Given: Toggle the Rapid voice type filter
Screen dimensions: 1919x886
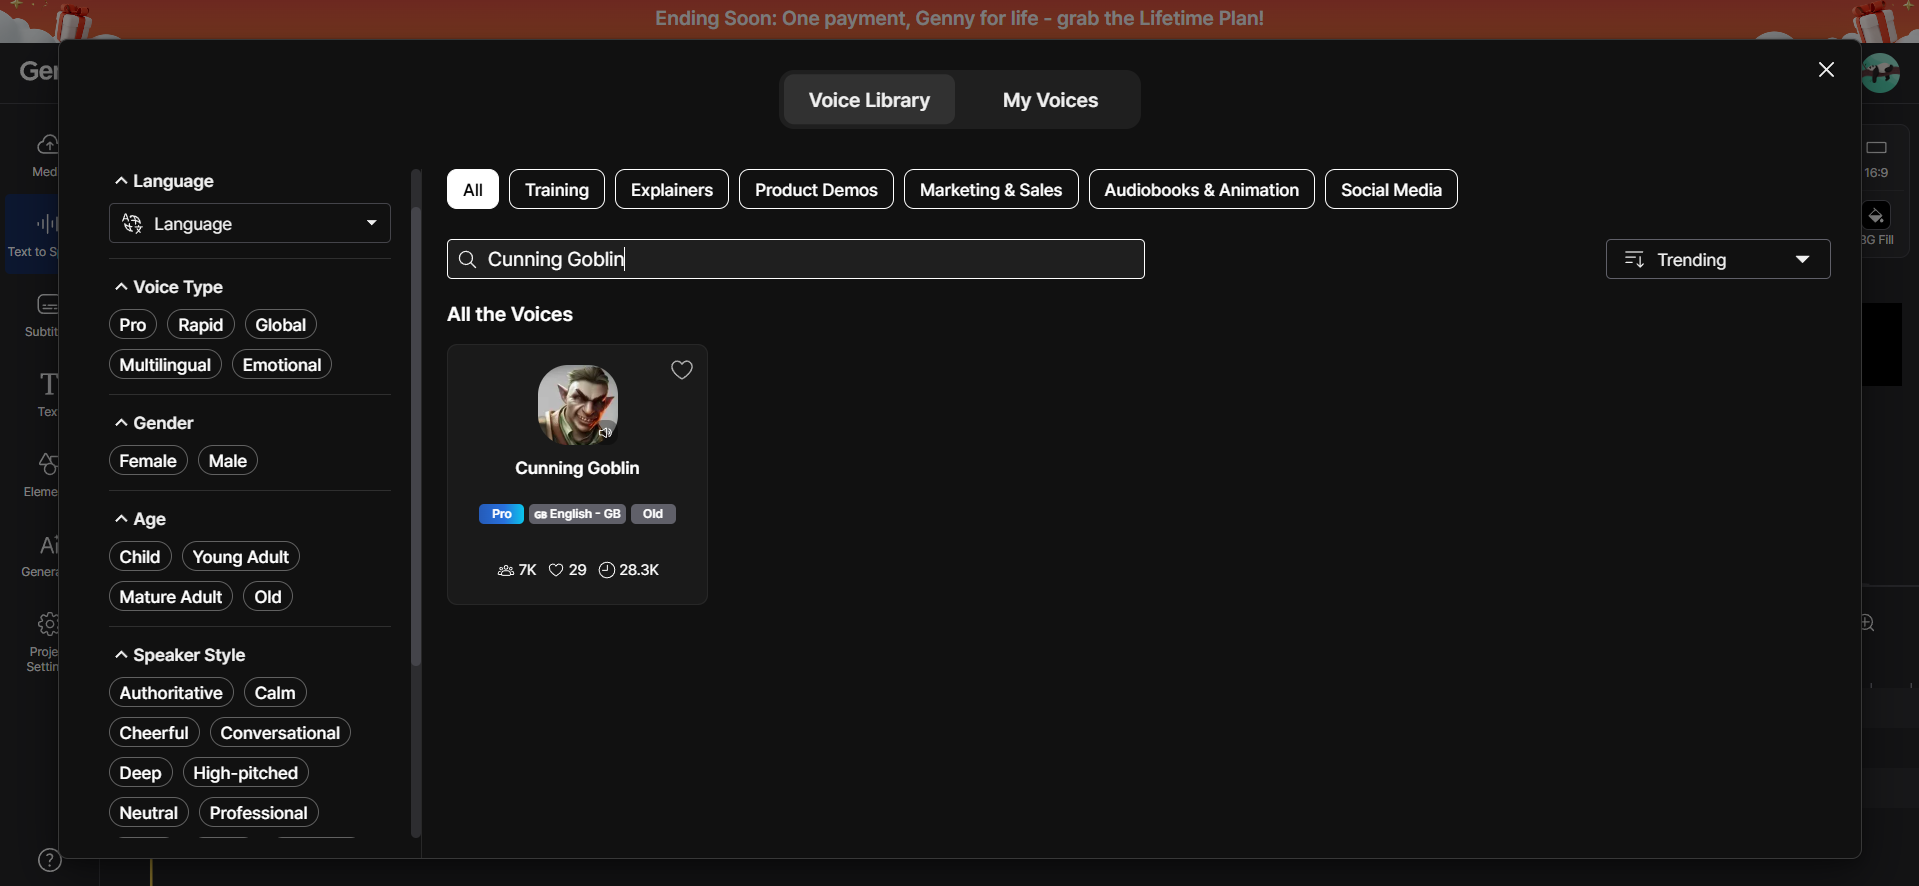Looking at the screenshot, I should pos(201,325).
